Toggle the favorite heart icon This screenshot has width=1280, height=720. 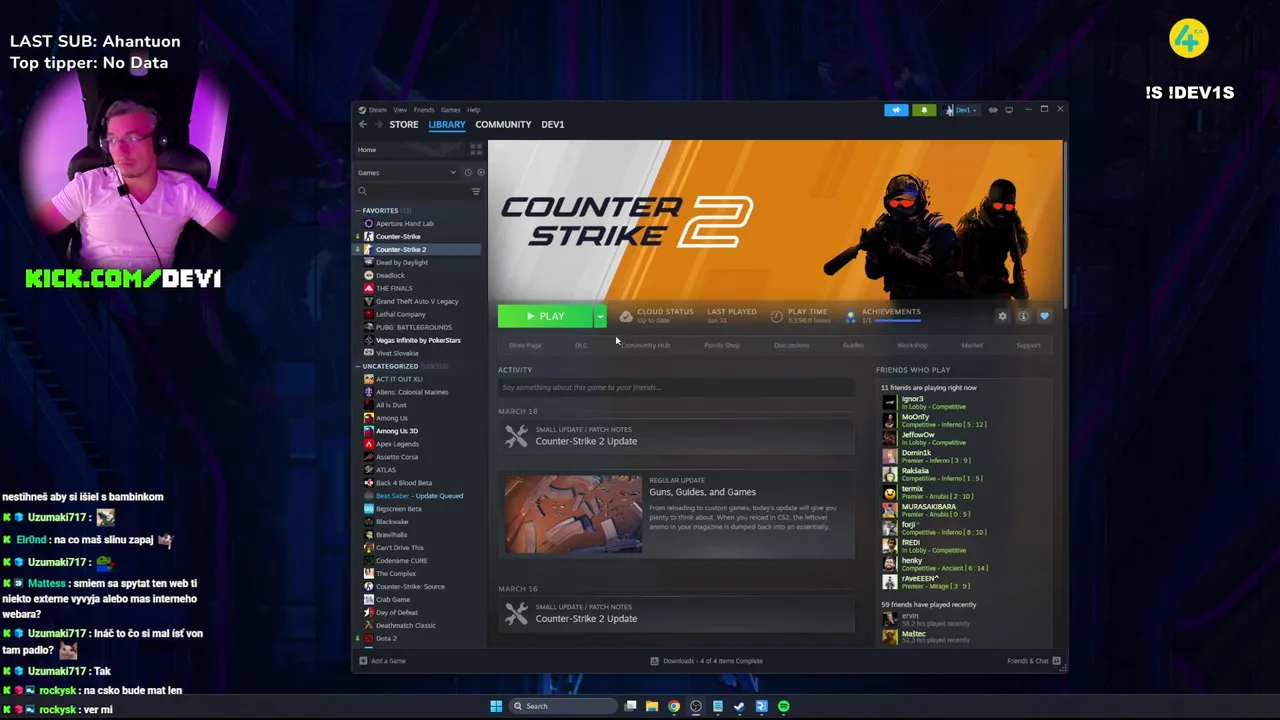(1044, 316)
